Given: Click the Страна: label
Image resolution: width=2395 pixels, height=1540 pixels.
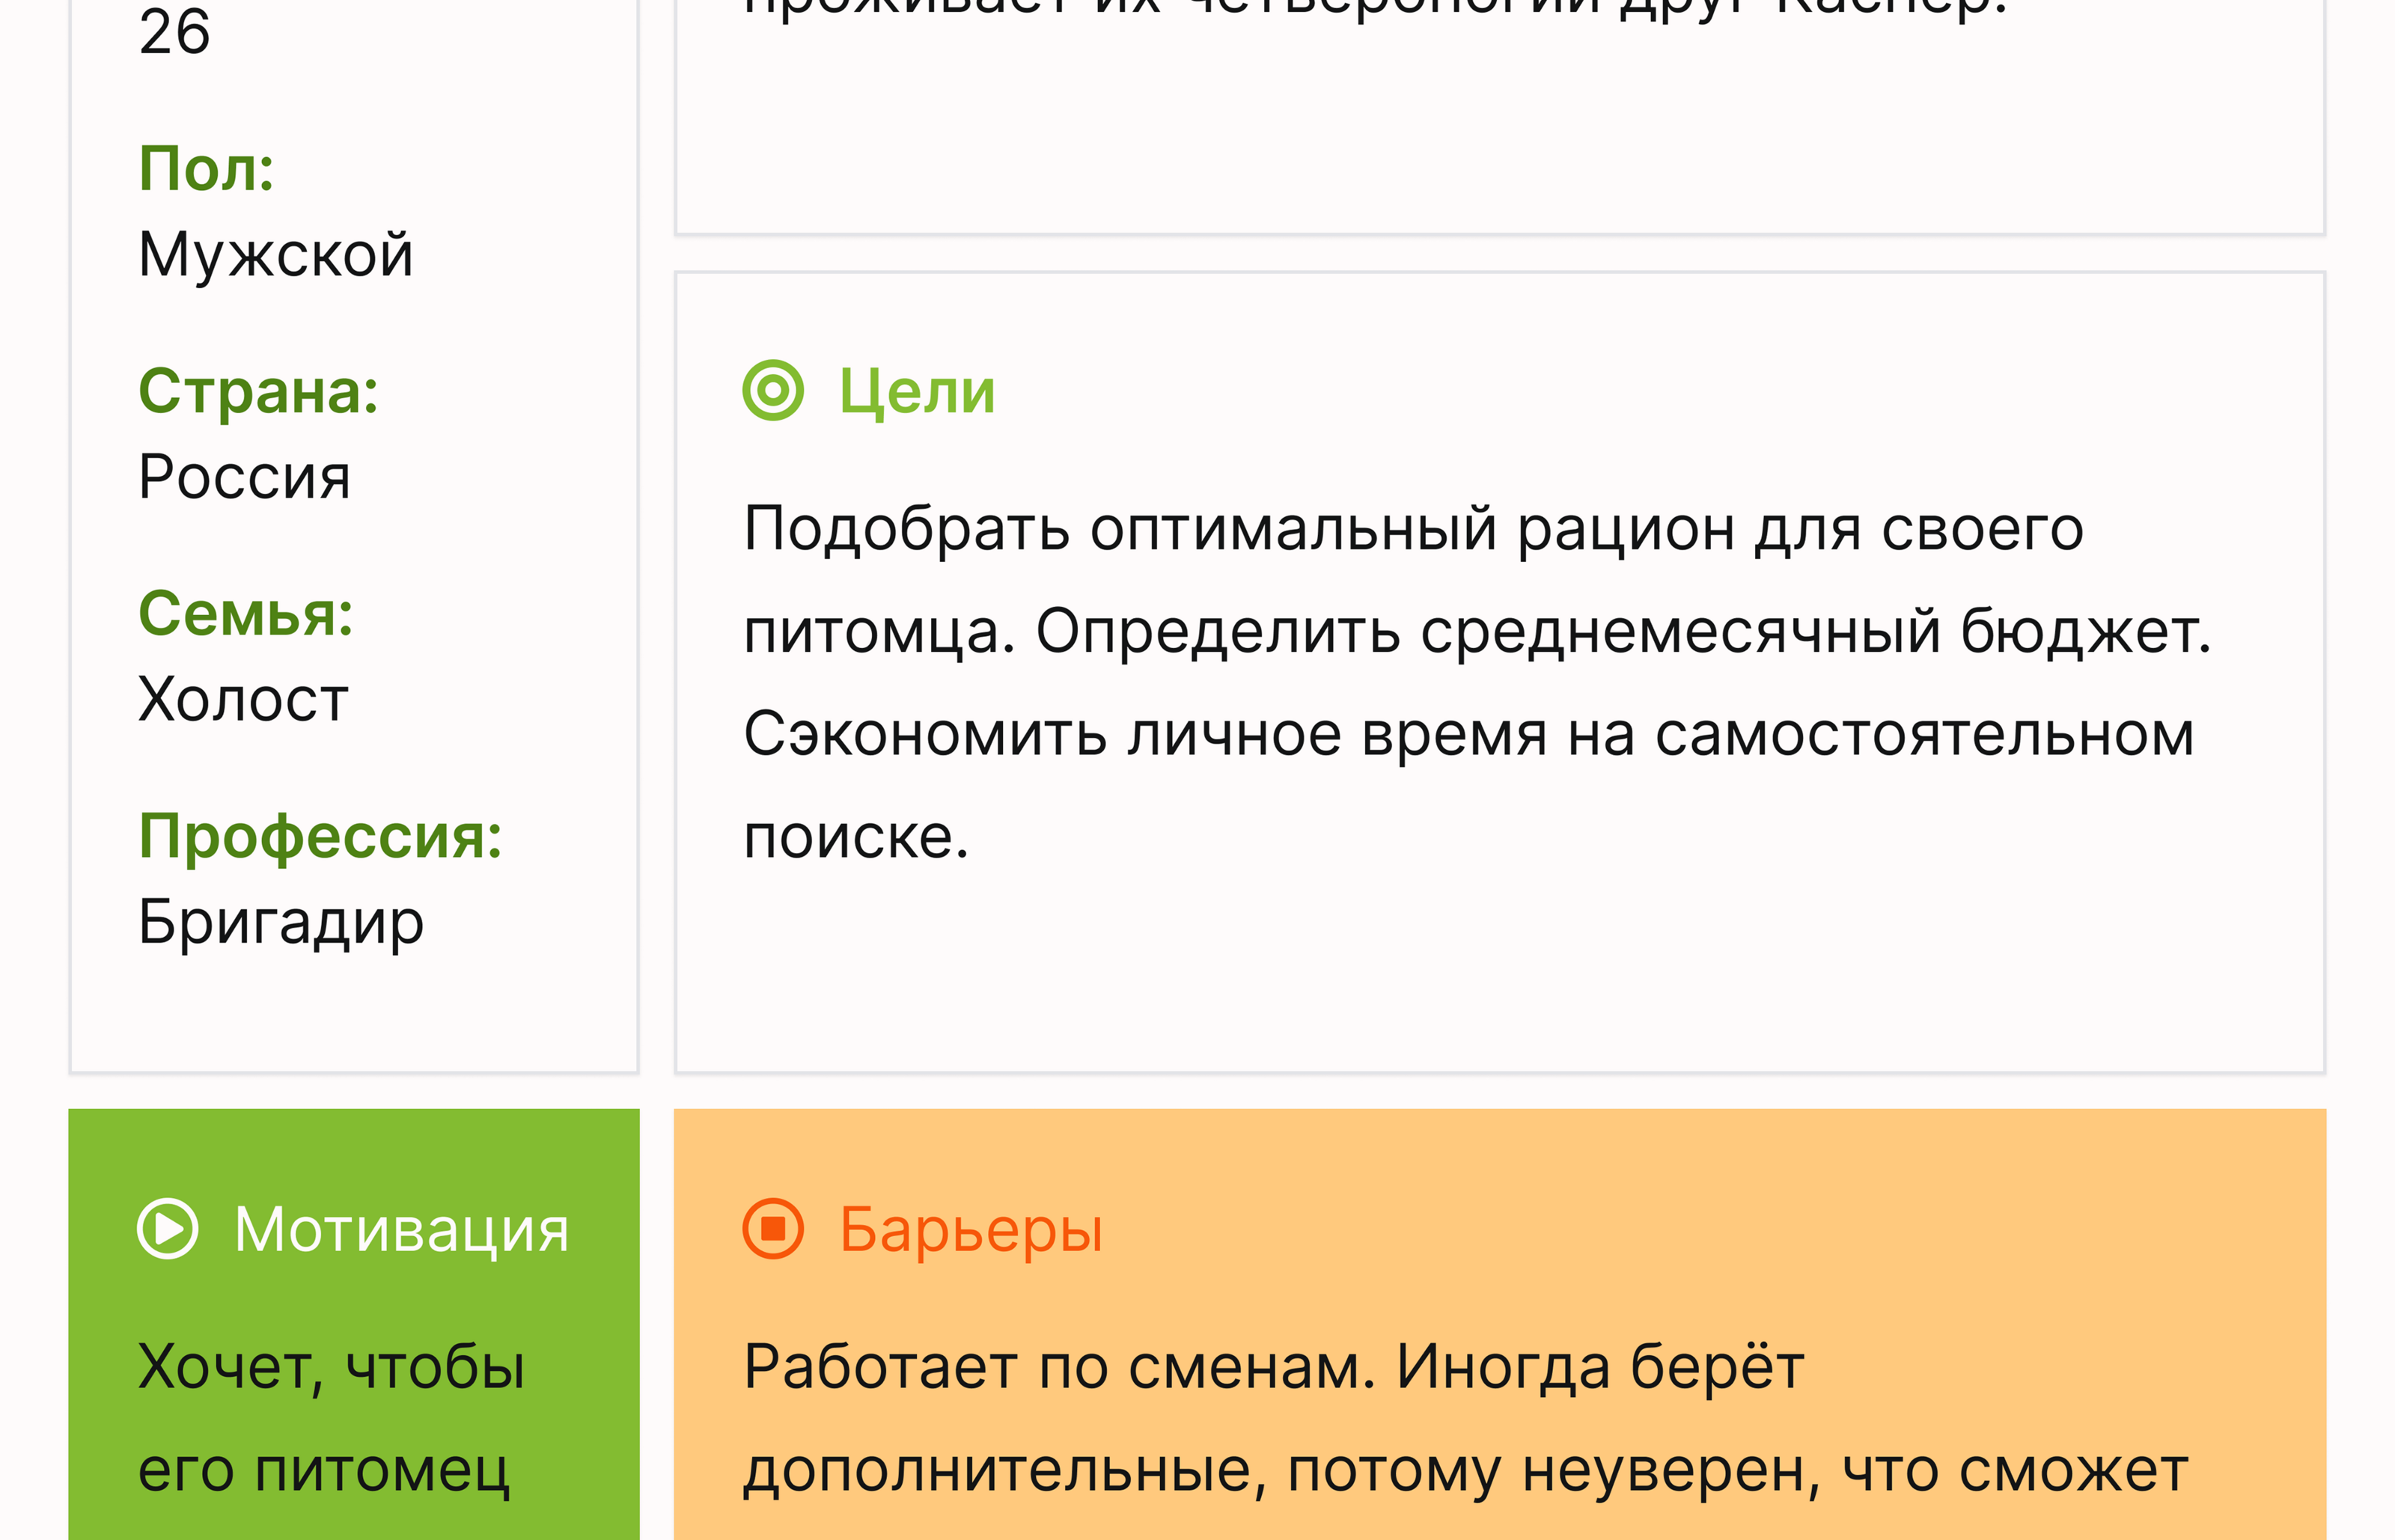Looking at the screenshot, I should pyautogui.click(x=258, y=390).
